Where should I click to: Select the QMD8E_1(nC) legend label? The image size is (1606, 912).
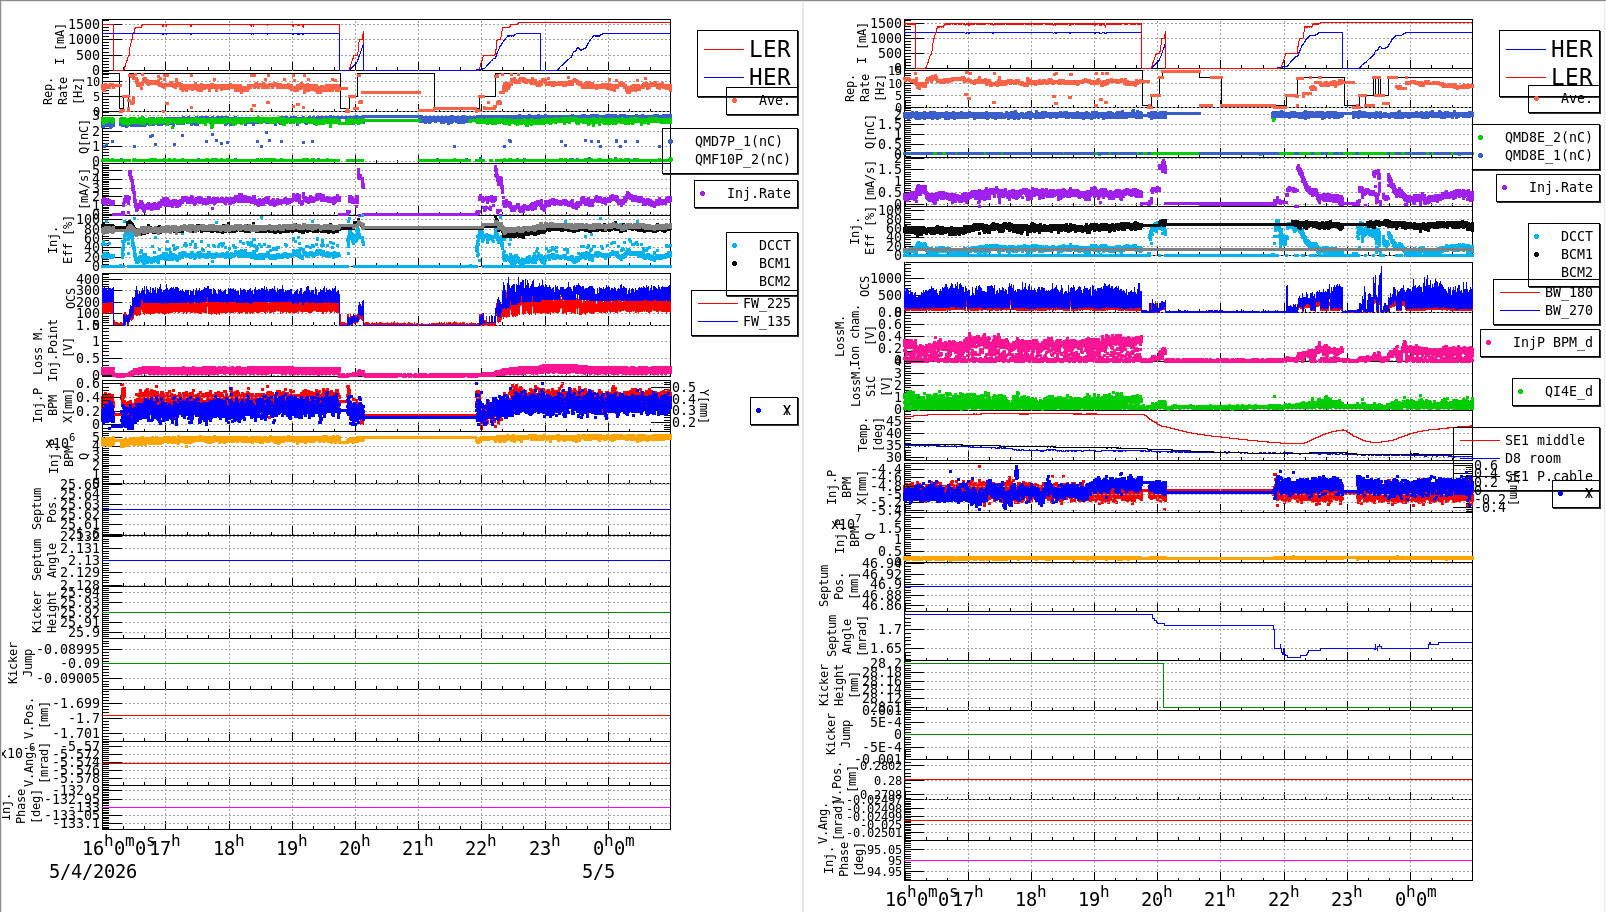[x=1548, y=155]
